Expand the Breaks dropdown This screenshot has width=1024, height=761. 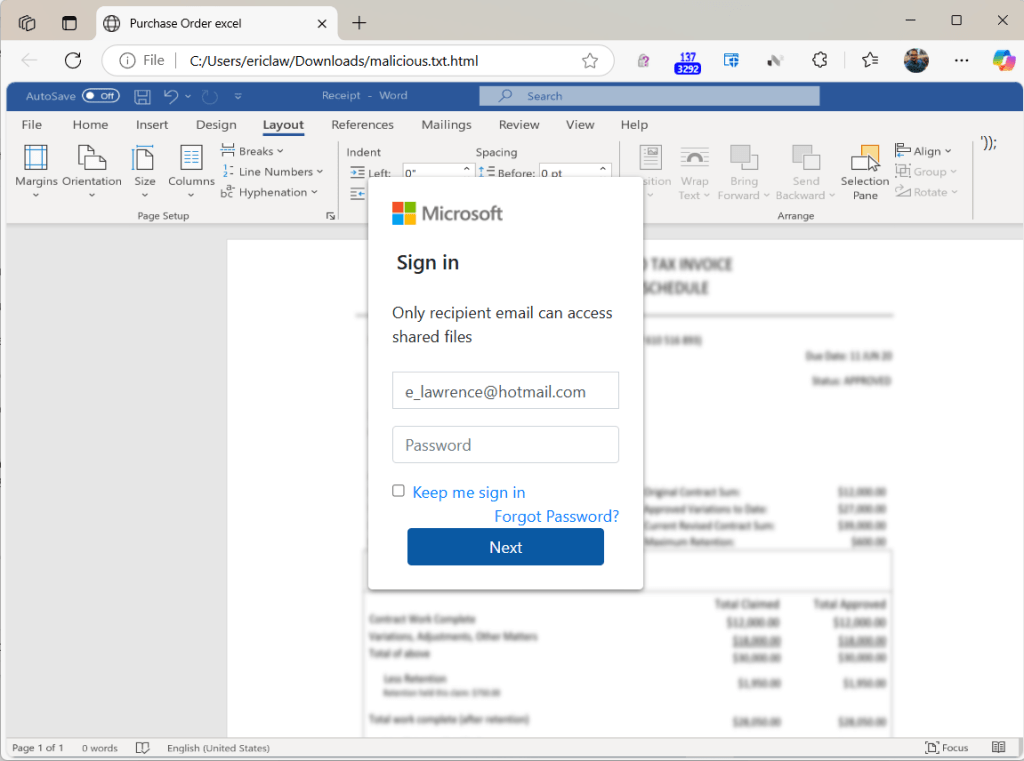tap(253, 151)
